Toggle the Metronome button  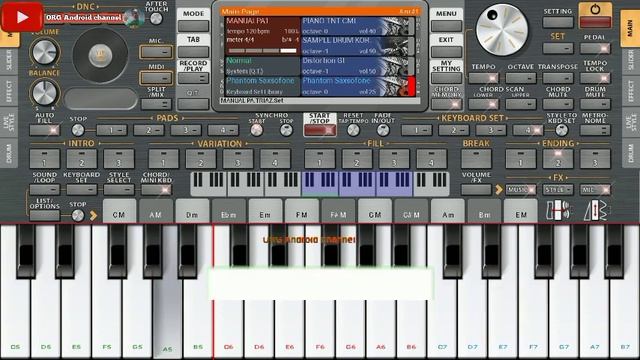[x=595, y=130]
